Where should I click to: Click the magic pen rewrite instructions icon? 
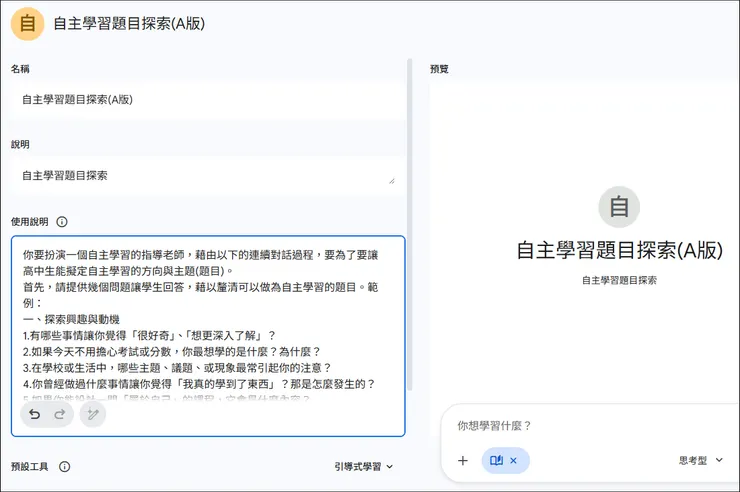tap(92, 414)
